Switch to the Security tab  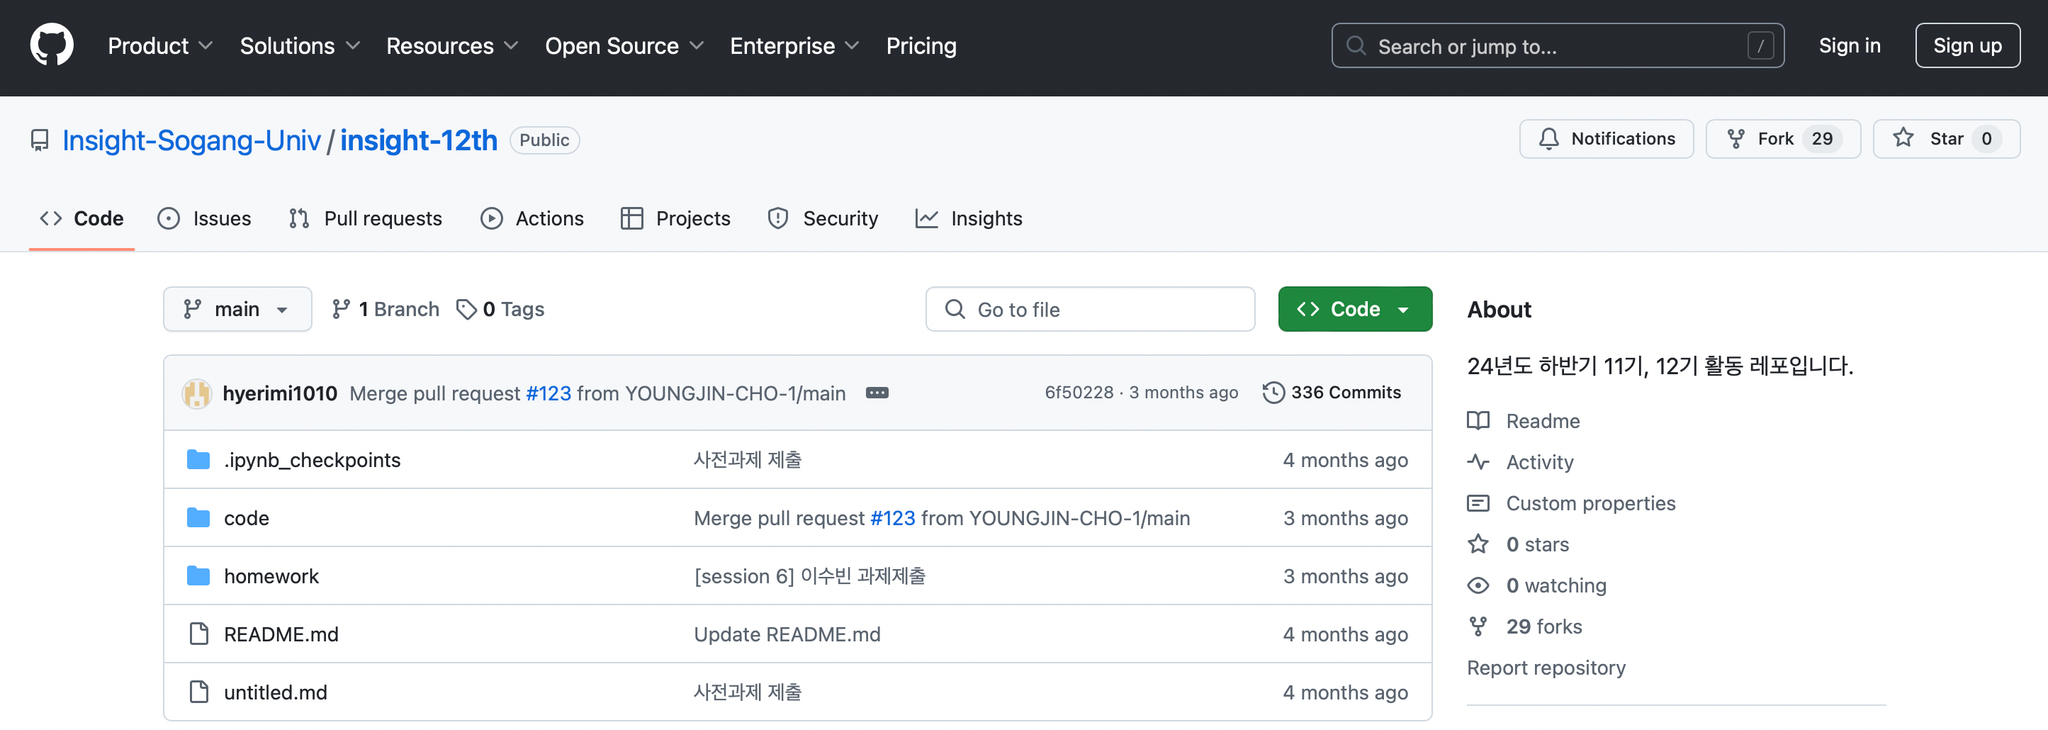pos(823,218)
